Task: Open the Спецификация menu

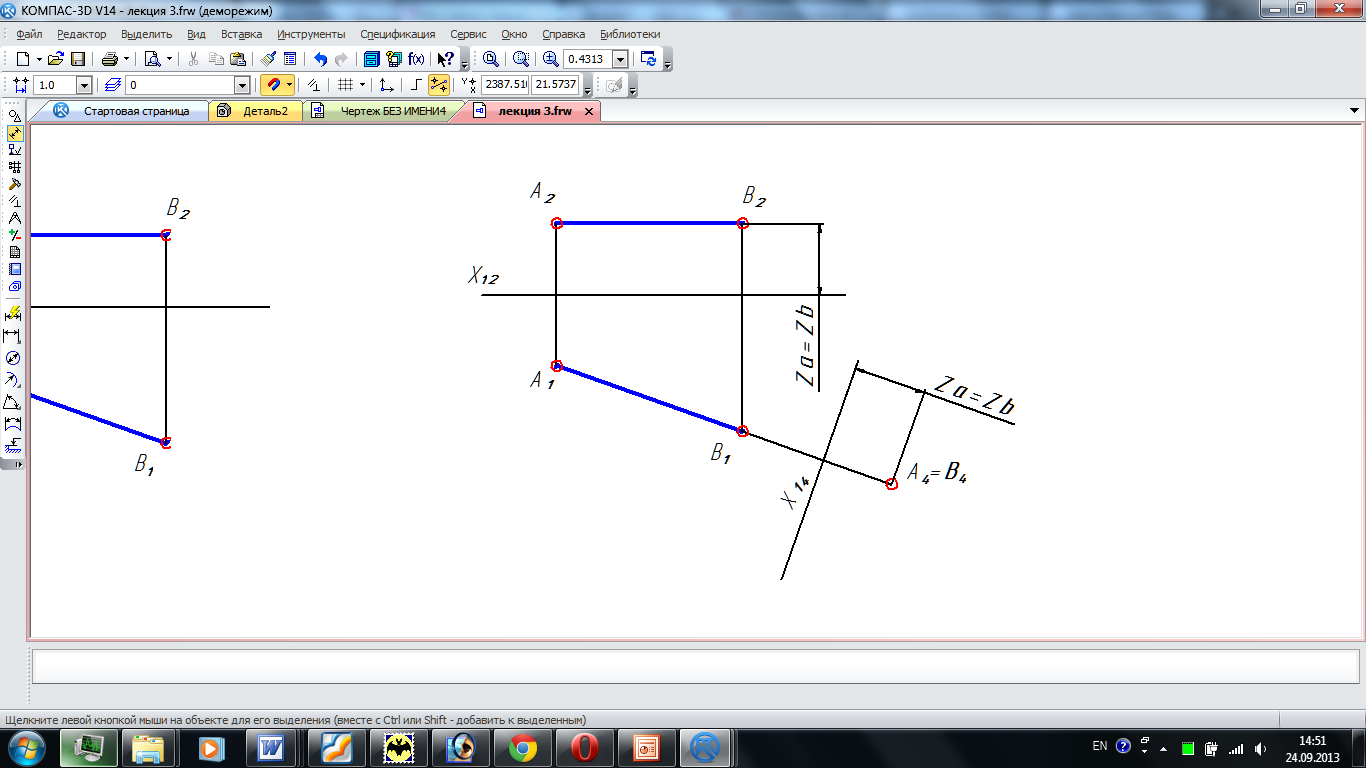Action: click(x=398, y=34)
